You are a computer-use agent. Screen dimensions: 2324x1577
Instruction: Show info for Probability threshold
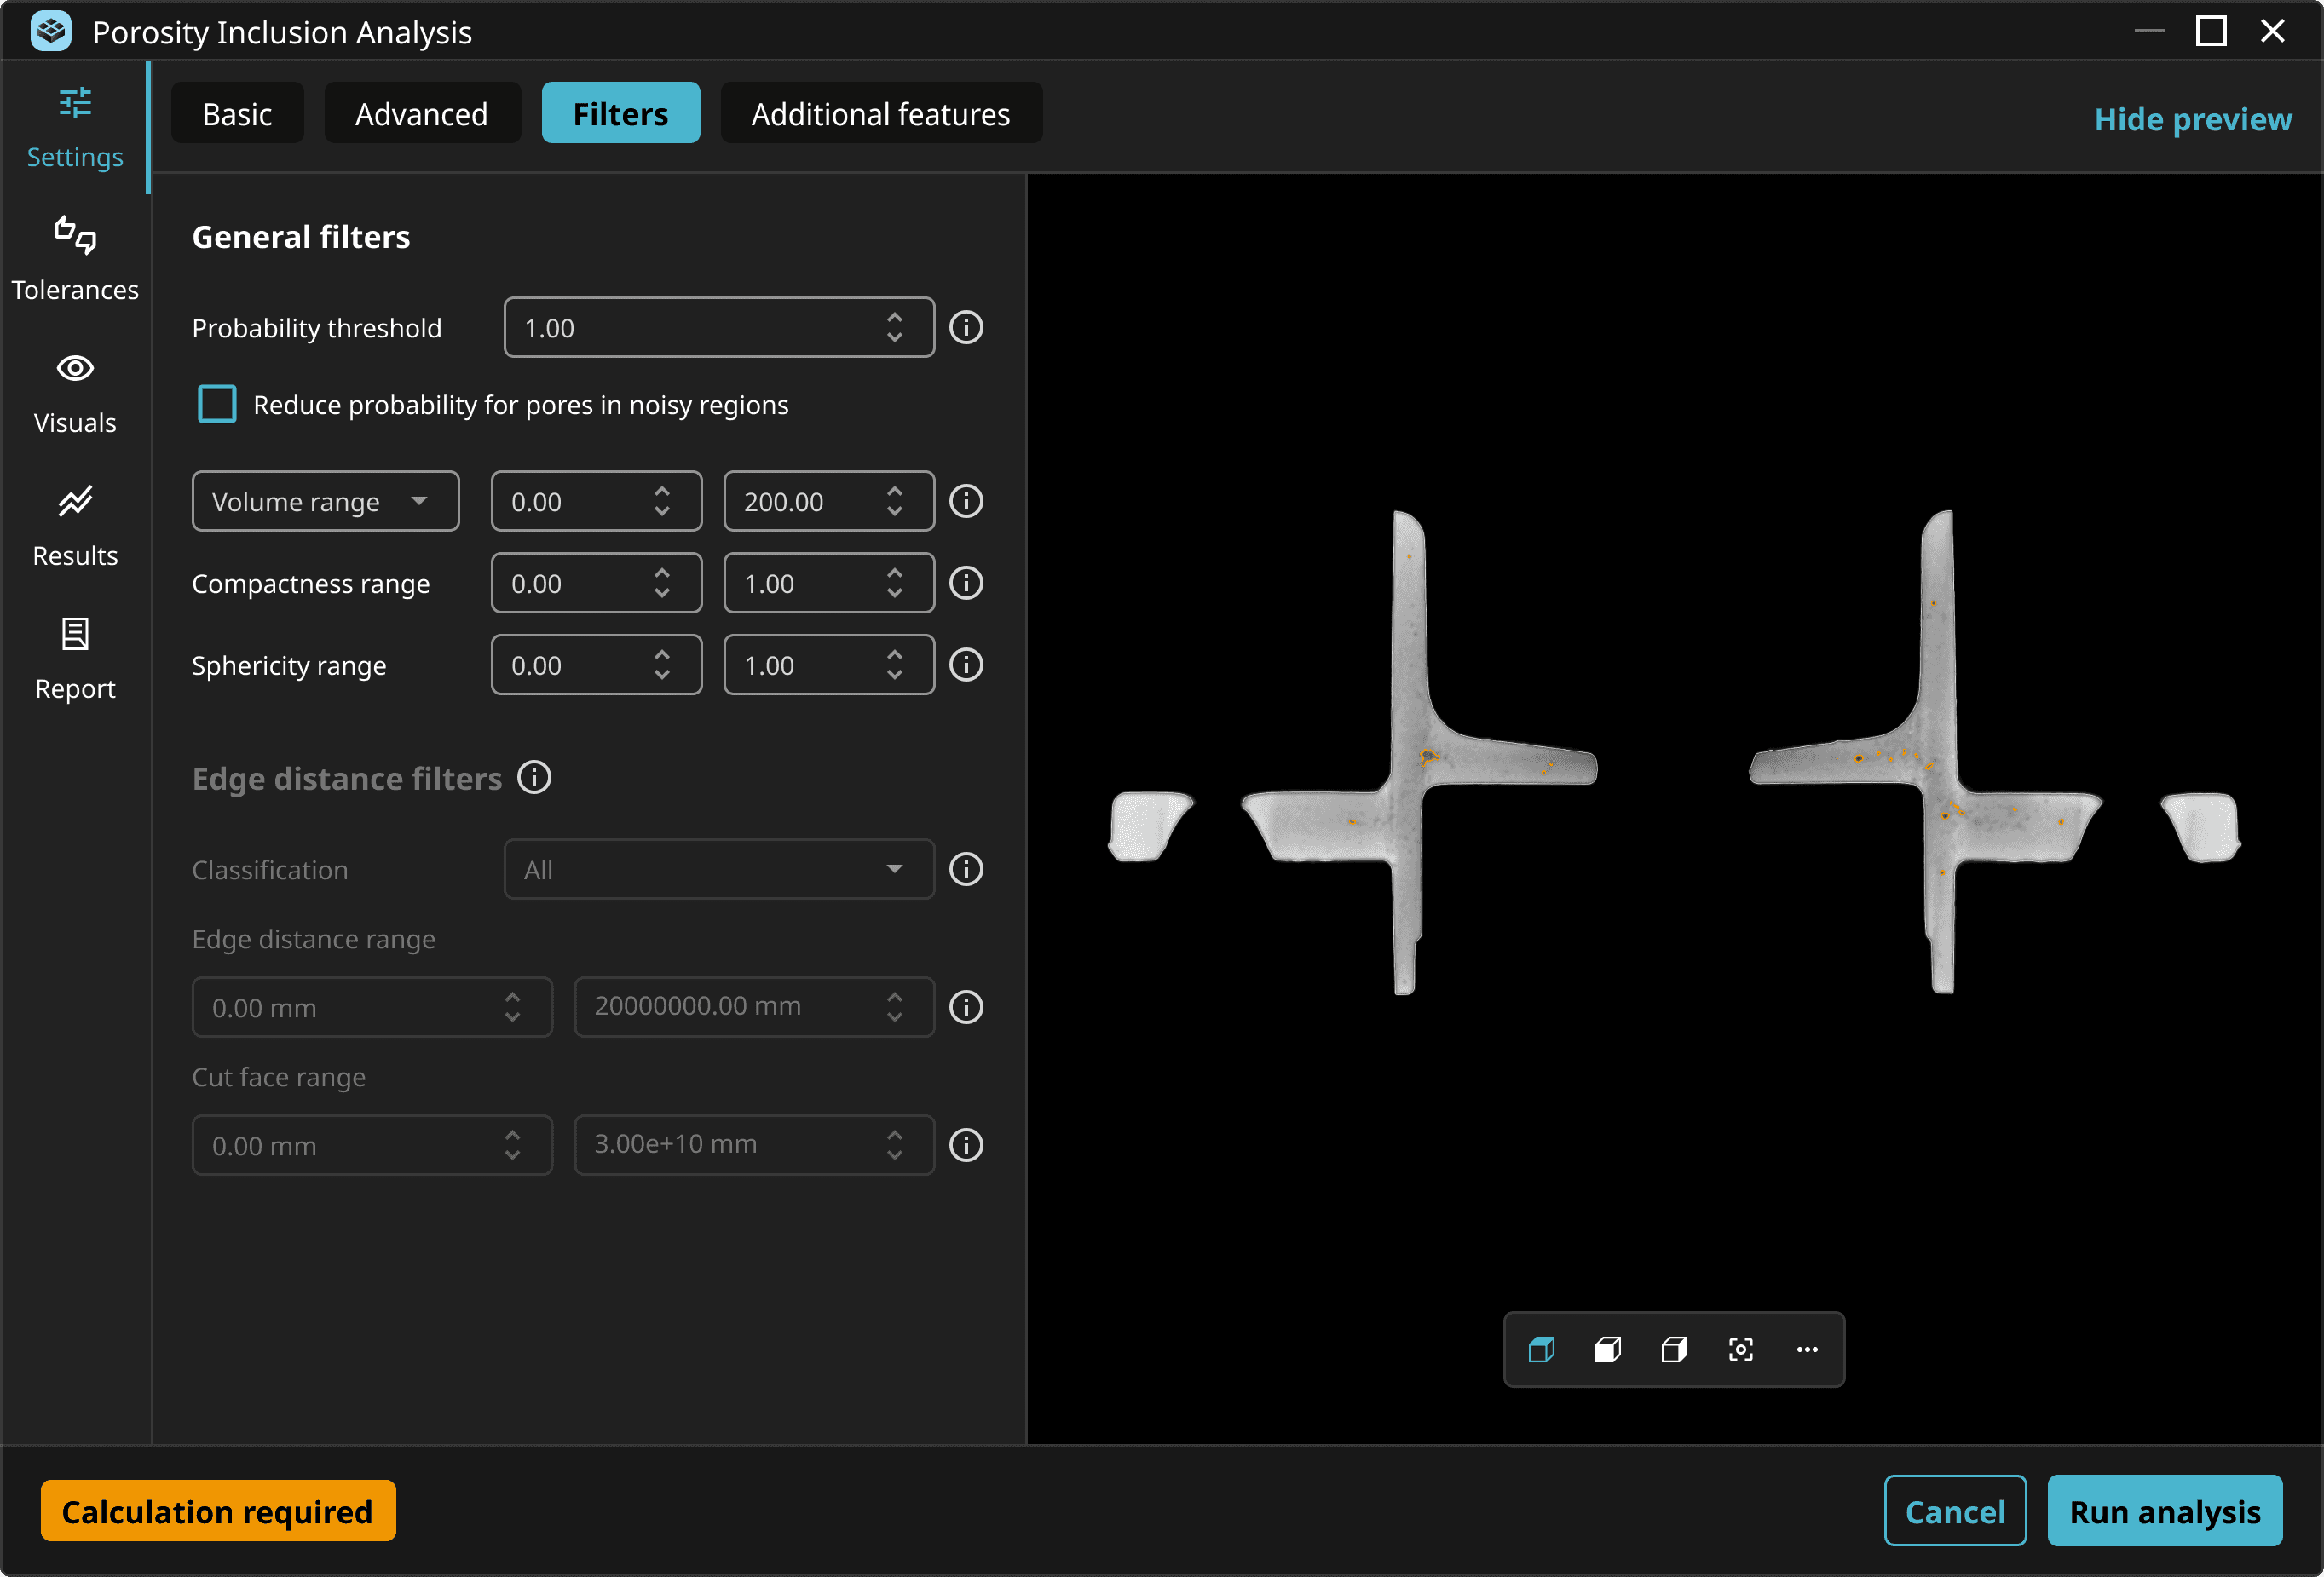pyautogui.click(x=966, y=327)
